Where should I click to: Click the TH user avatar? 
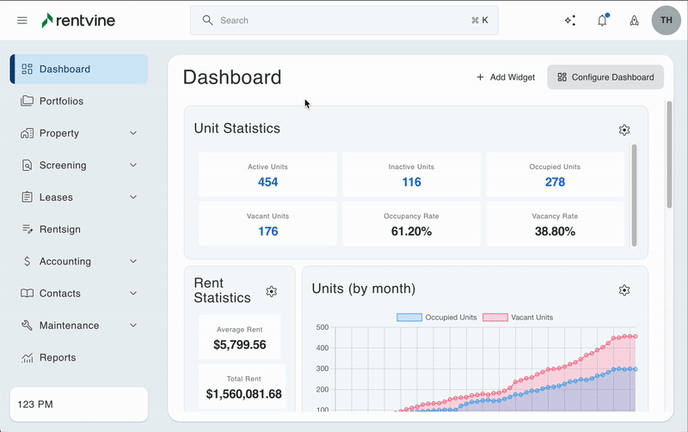tap(665, 20)
